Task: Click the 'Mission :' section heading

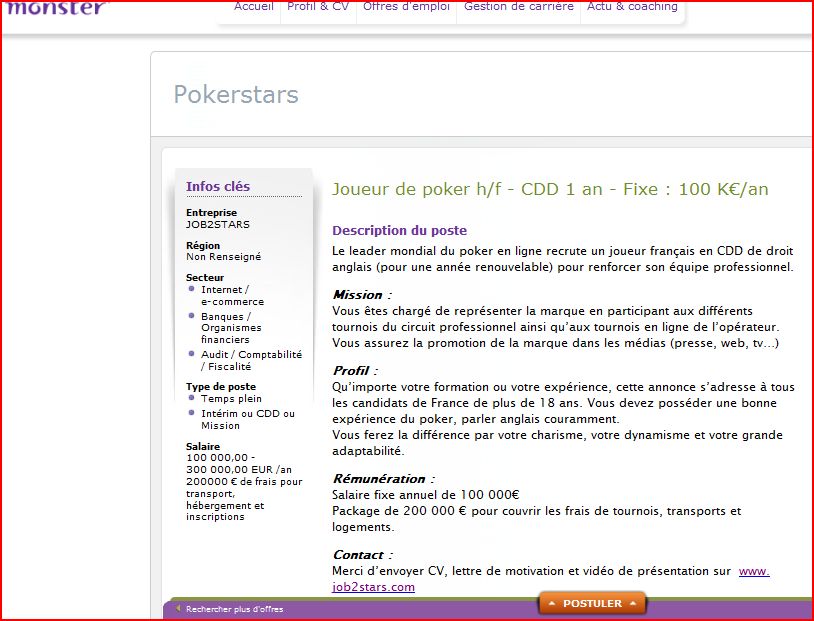Action: click(362, 295)
